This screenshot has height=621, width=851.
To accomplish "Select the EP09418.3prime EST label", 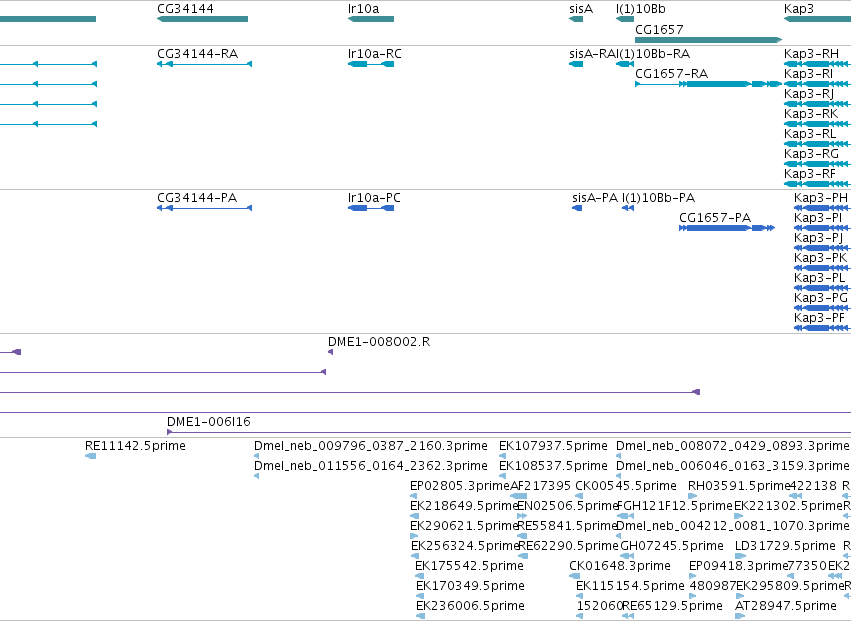I will (x=738, y=566).
